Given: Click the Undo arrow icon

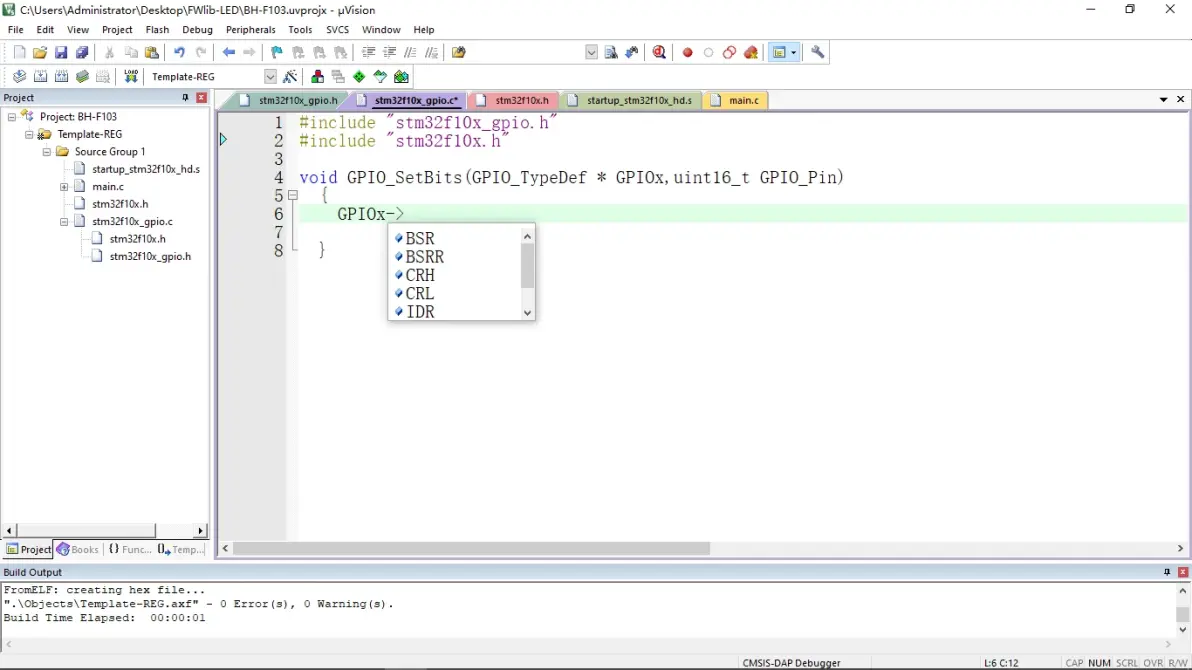Looking at the screenshot, I should pyautogui.click(x=179, y=53).
